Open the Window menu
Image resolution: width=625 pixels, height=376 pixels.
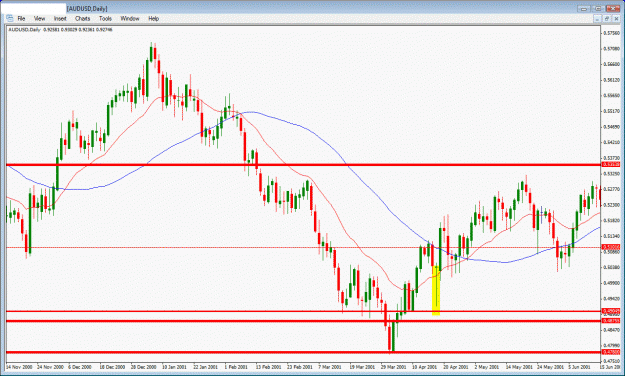point(130,18)
